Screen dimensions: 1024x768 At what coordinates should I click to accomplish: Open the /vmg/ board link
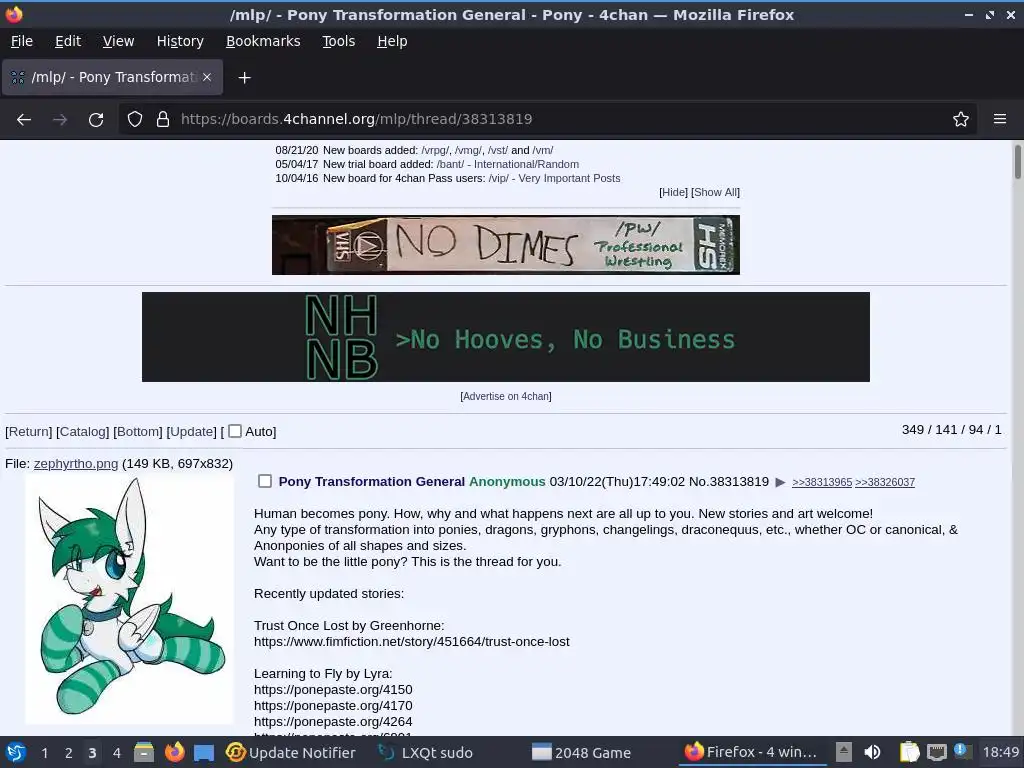468,150
